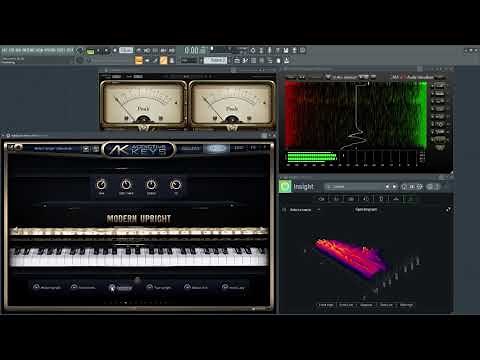Click the Modern Upright instrument title

click(x=139, y=219)
